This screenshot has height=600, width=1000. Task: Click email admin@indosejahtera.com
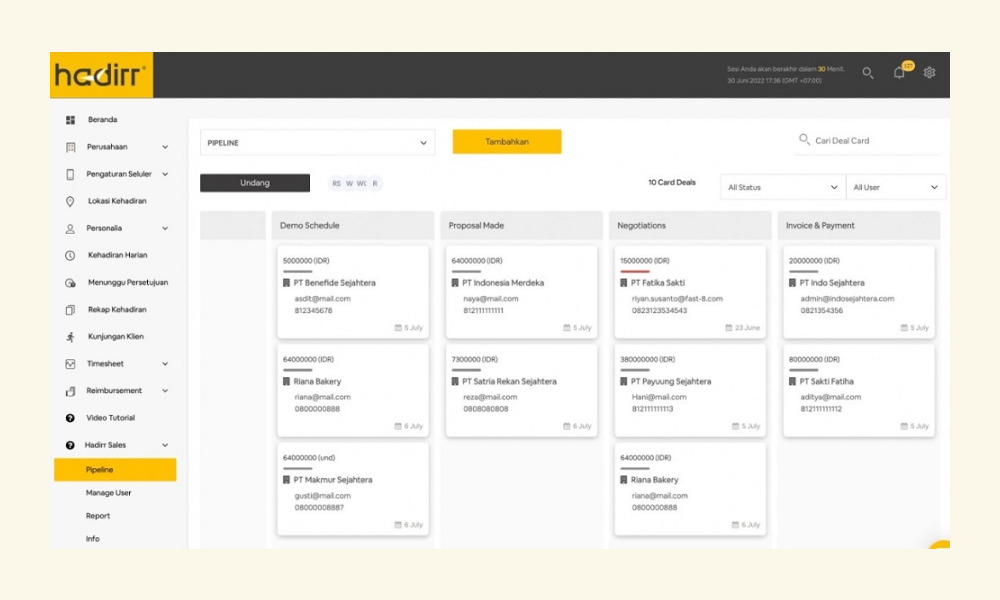pos(848,298)
